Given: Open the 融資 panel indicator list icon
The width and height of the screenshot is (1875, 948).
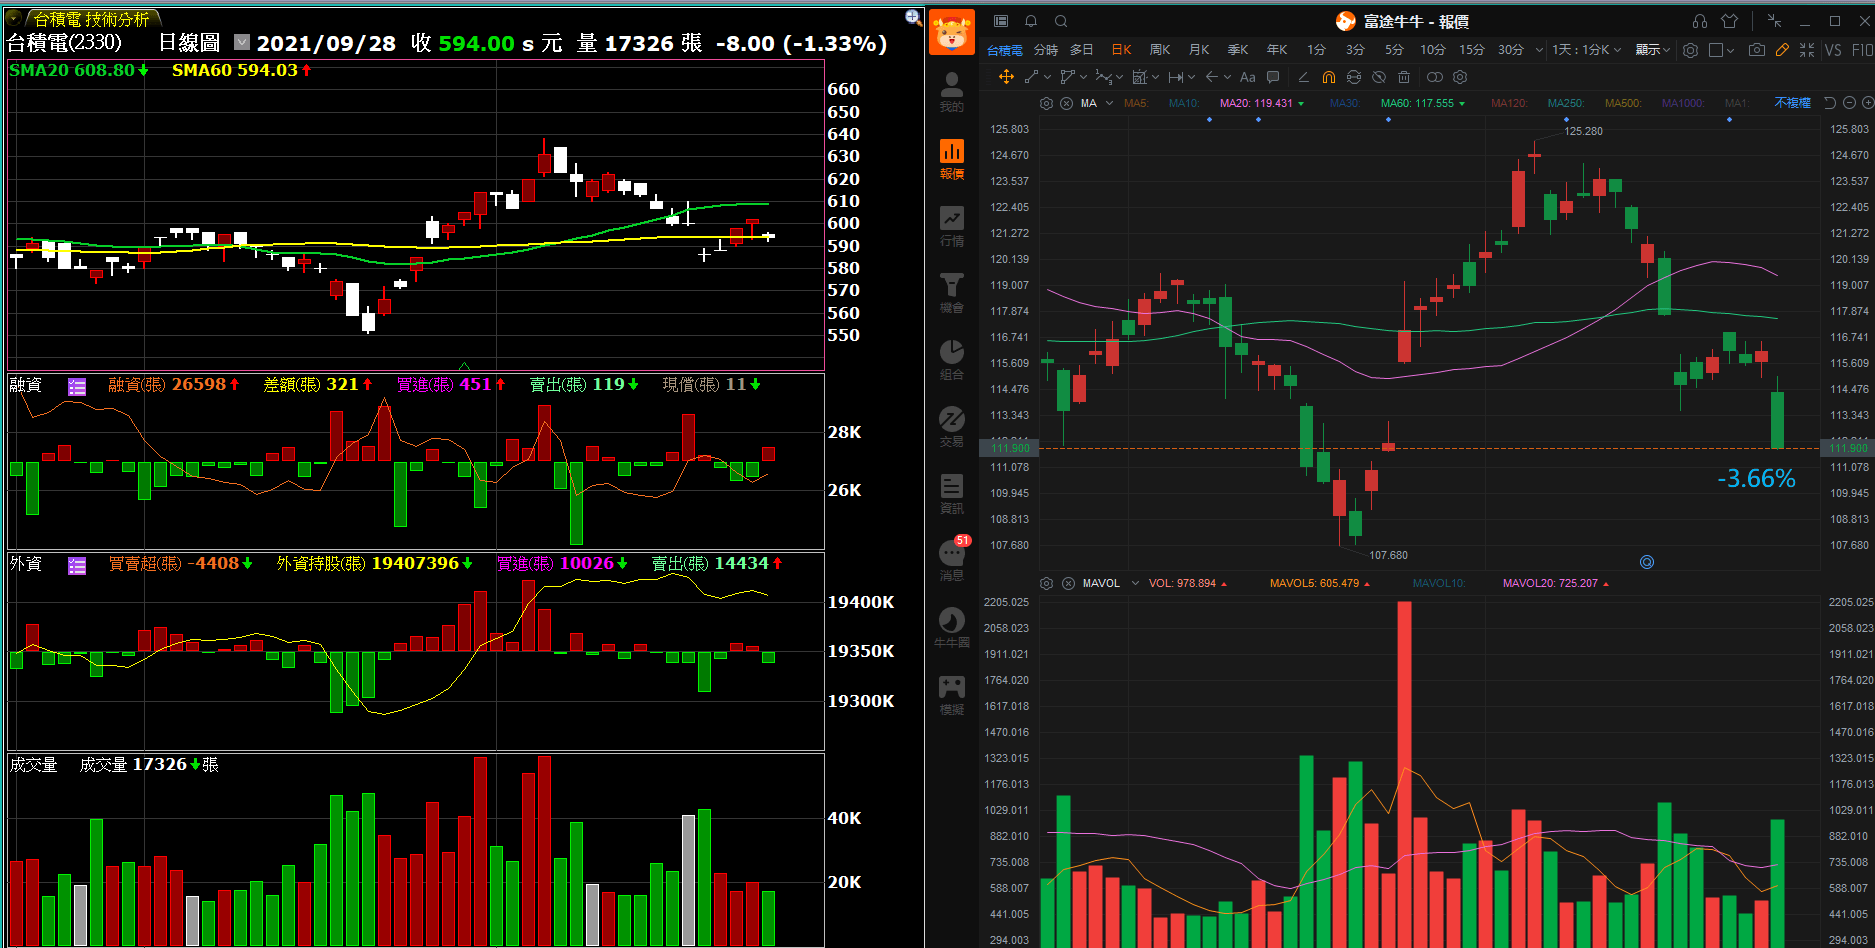Looking at the screenshot, I should pos(77,386).
